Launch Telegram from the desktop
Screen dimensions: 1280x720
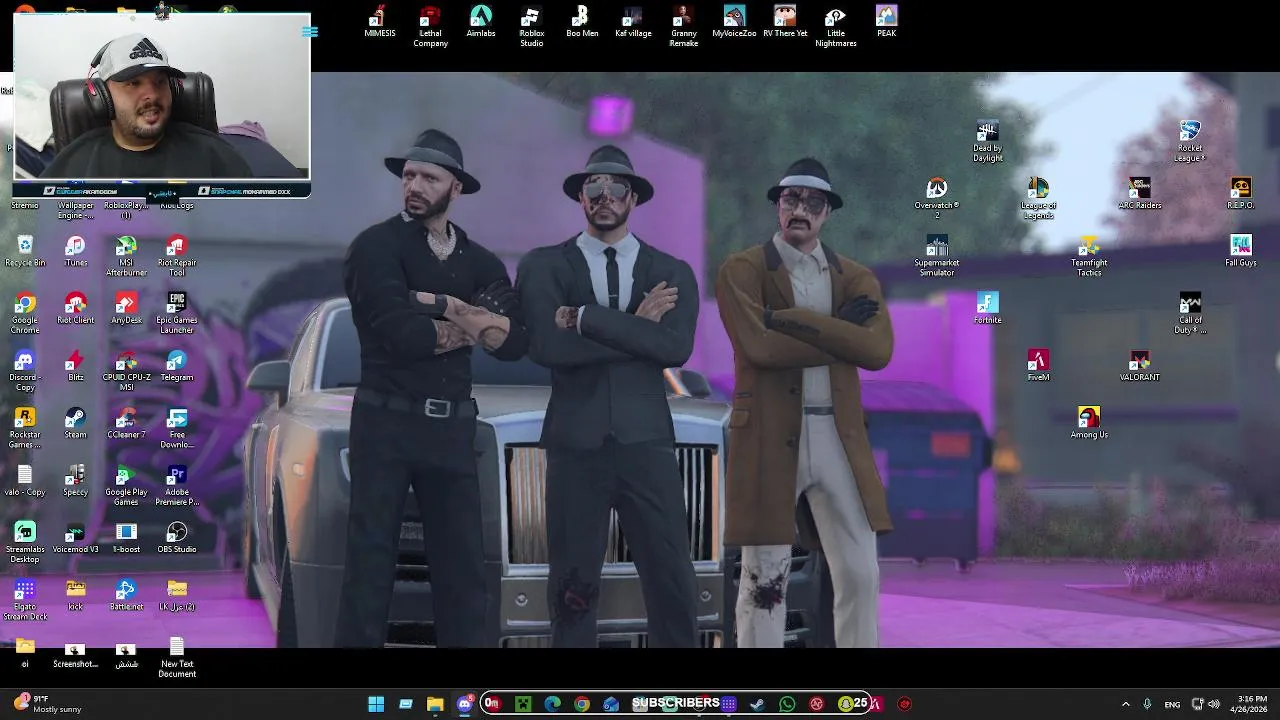click(177, 365)
